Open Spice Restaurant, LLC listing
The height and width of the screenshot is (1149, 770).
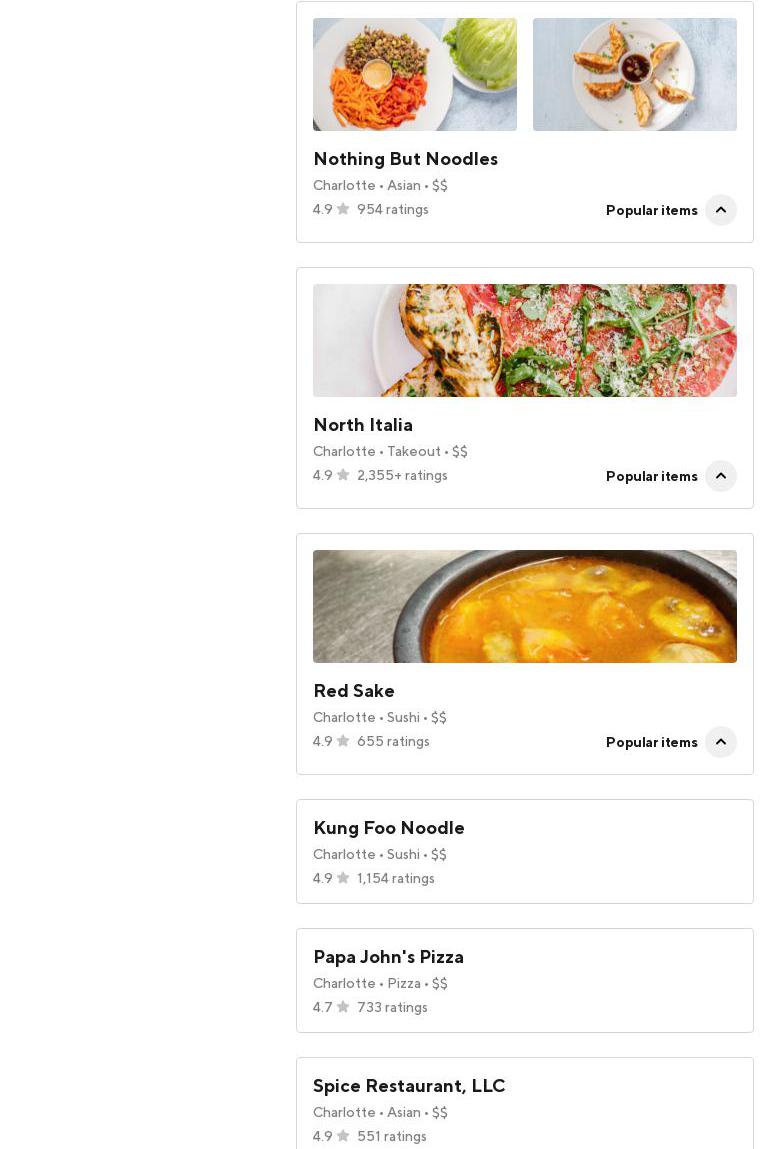click(409, 1086)
